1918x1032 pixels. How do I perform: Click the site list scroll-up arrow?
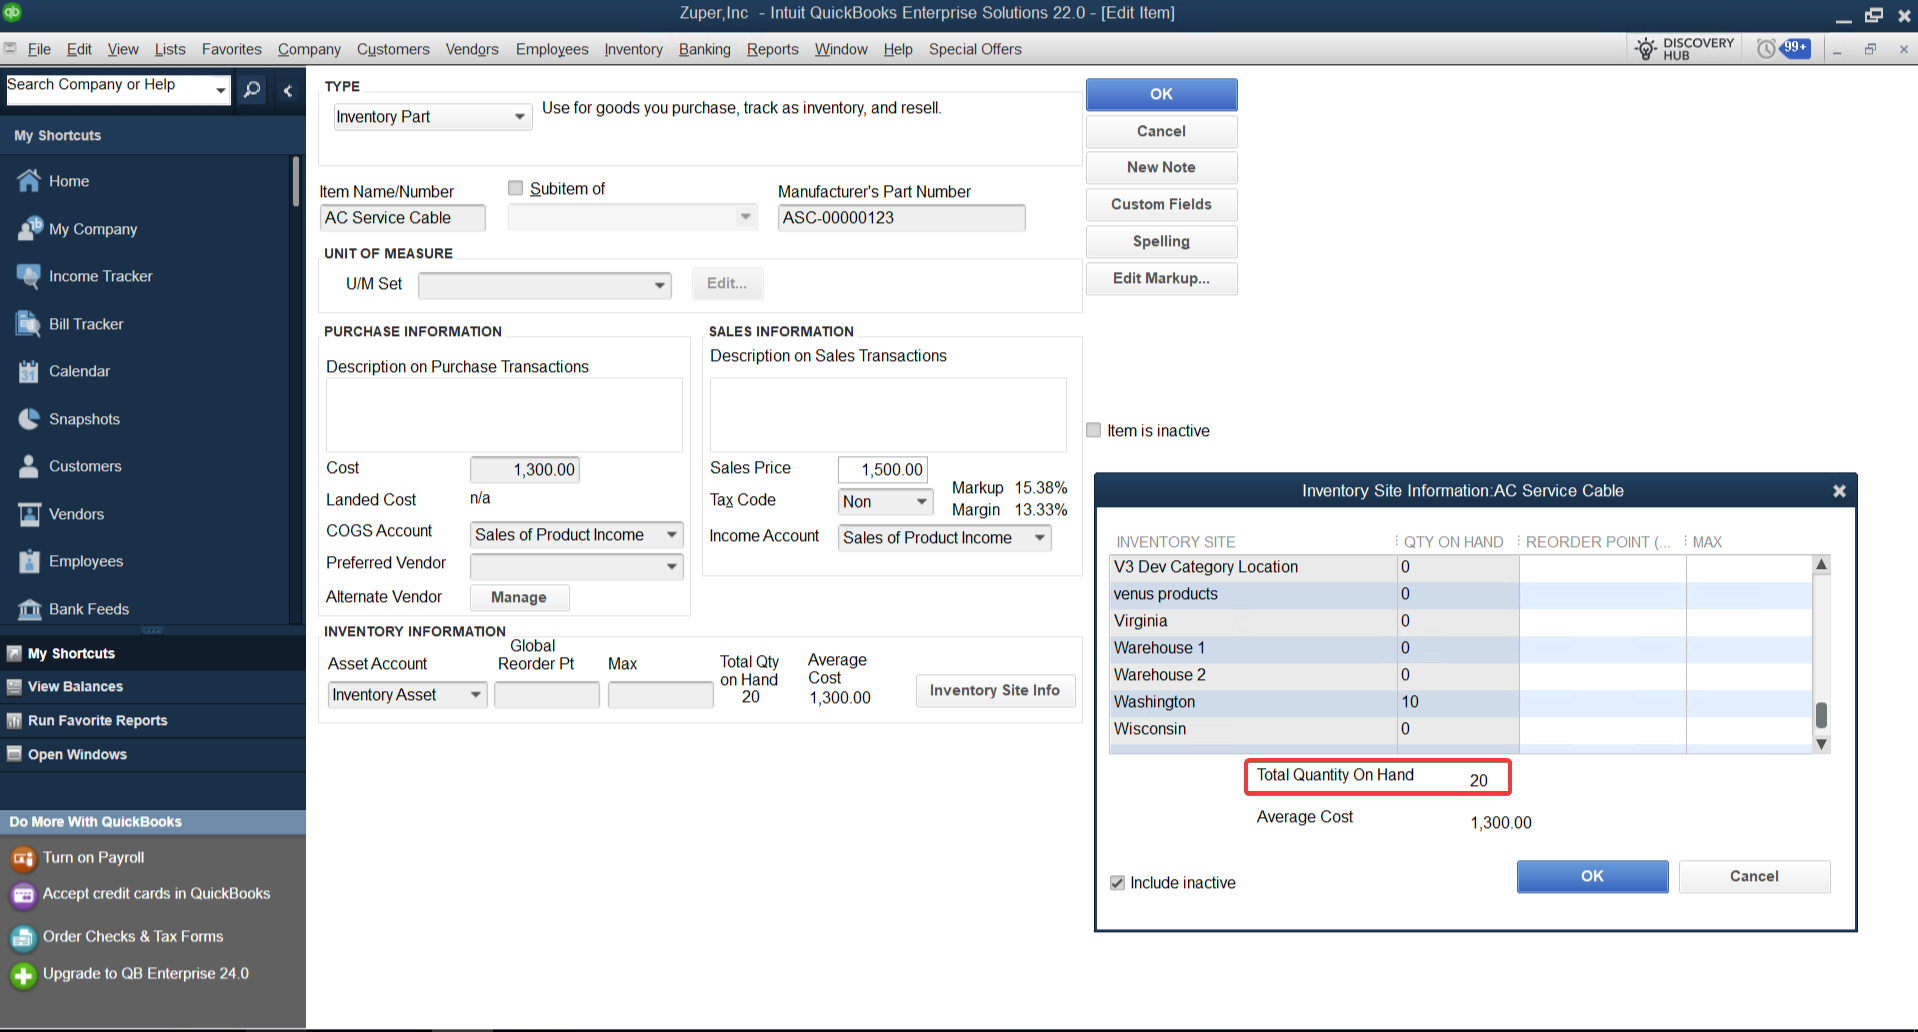(x=1821, y=564)
